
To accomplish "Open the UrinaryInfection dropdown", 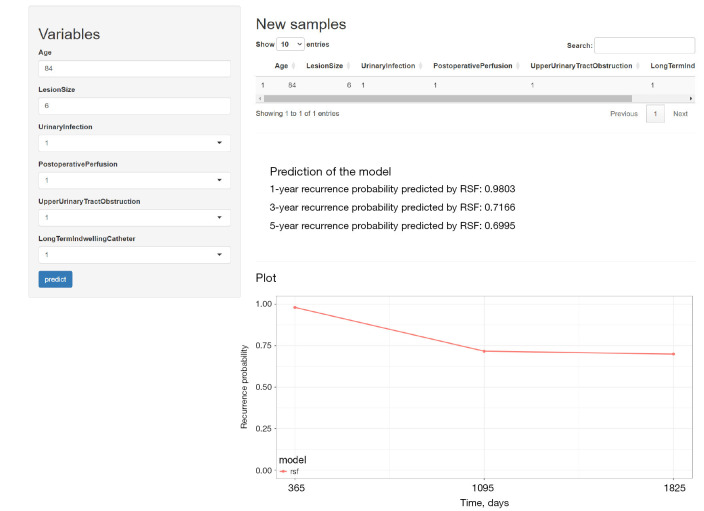I will pos(134,143).
